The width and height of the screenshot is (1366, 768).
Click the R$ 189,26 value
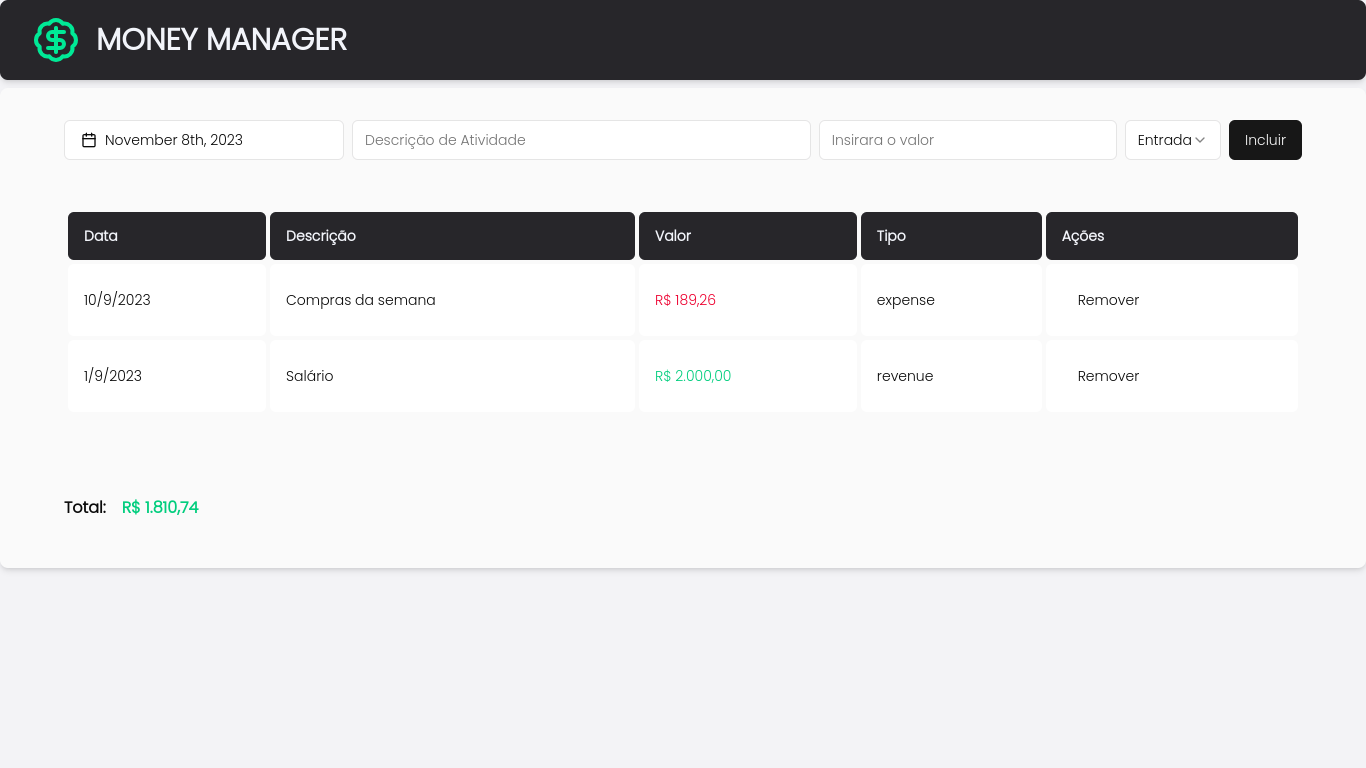tap(685, 300)
